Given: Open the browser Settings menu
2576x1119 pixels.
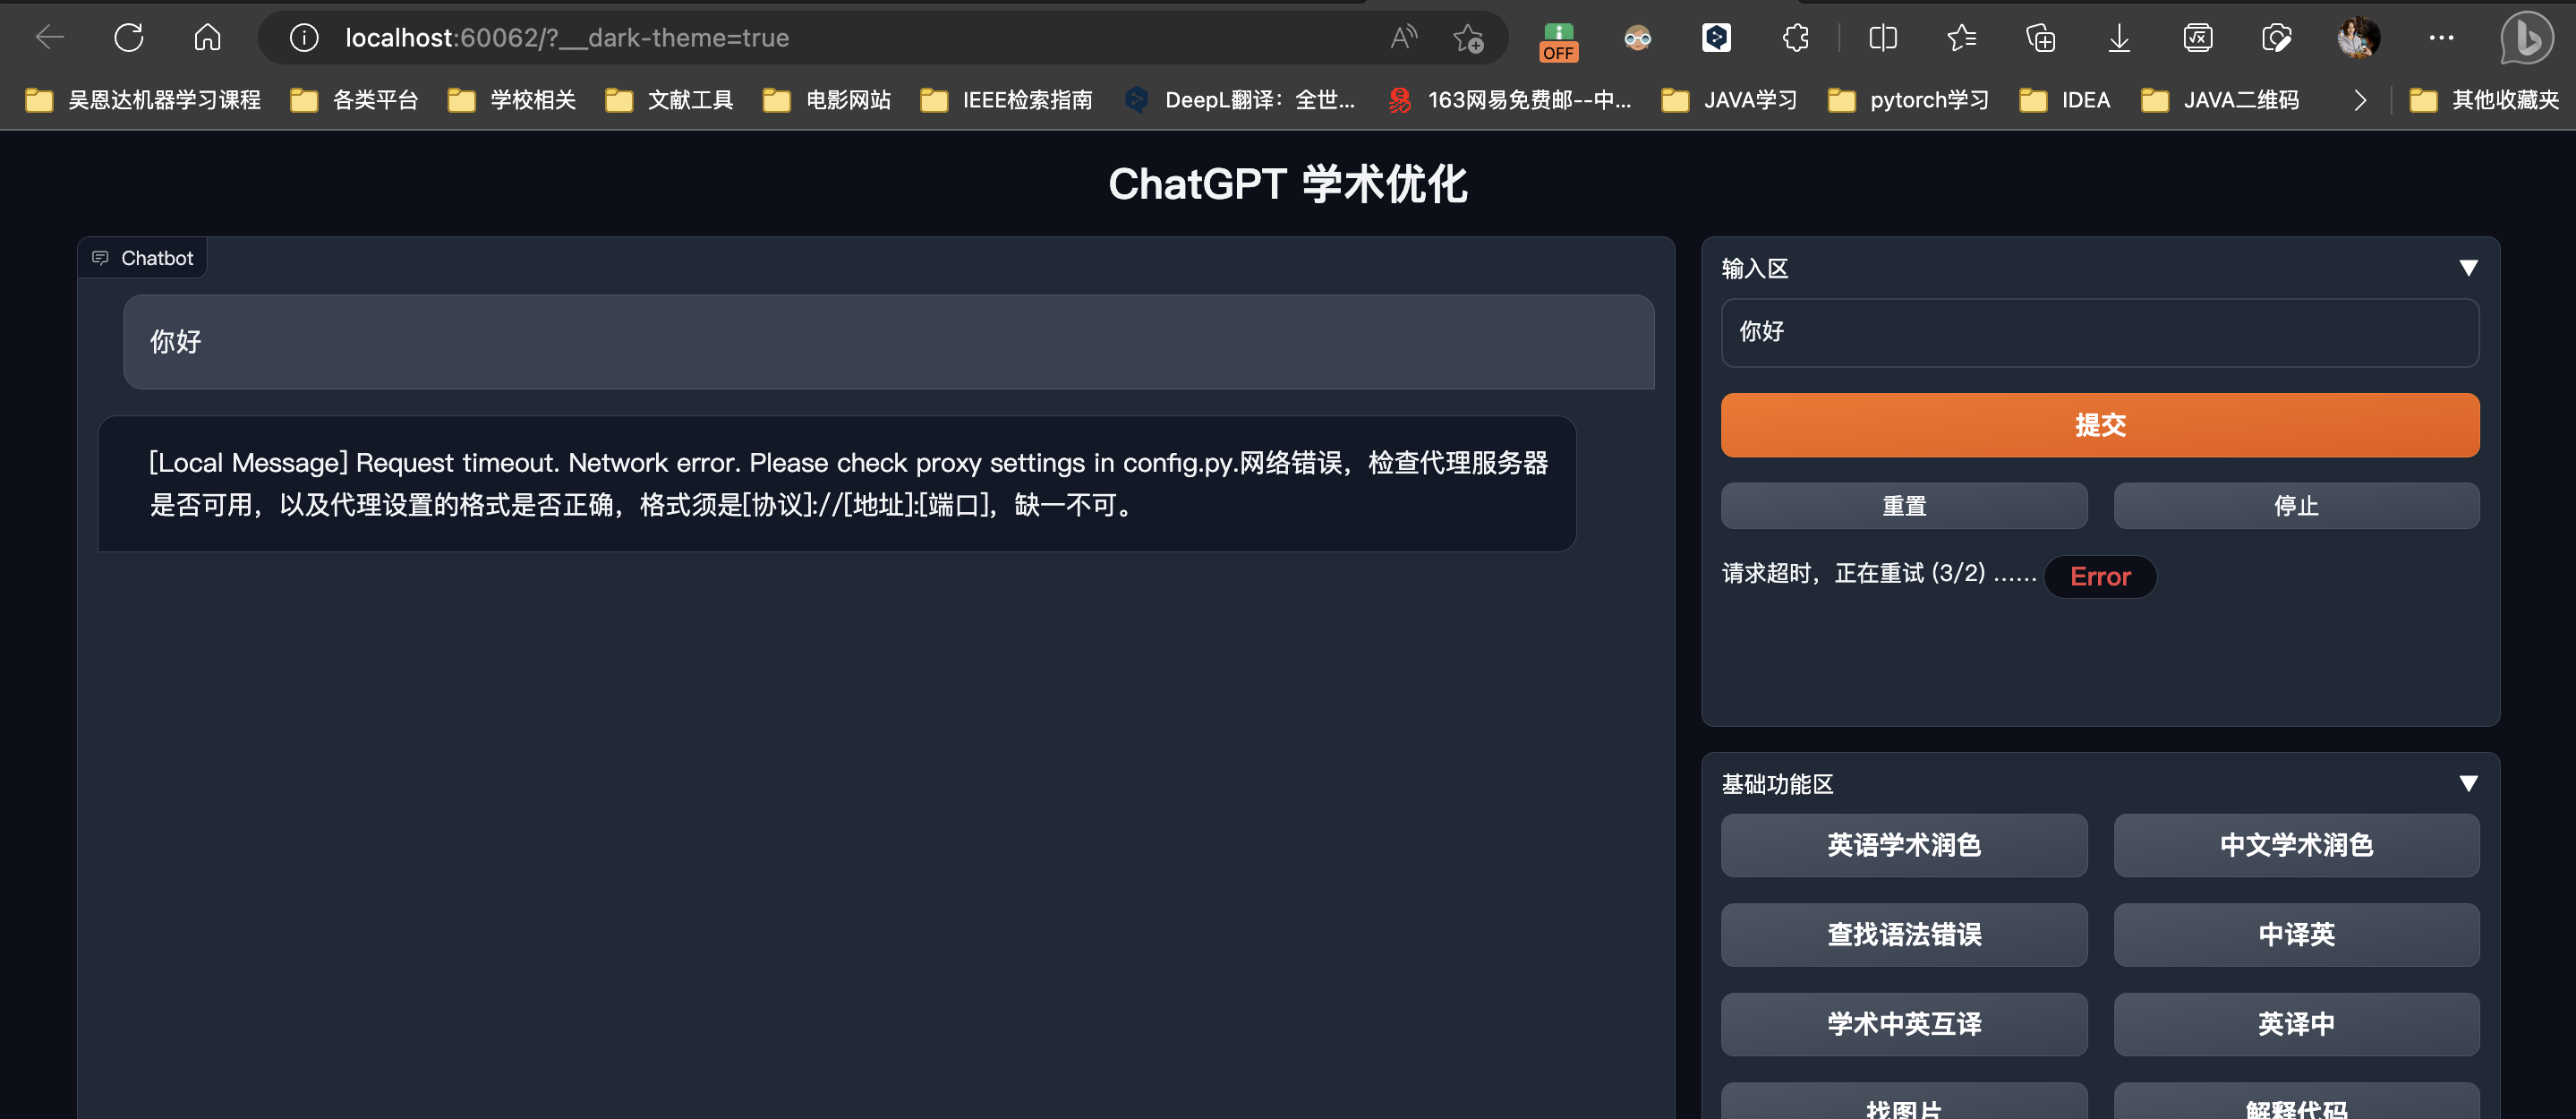Looking at the screenshot, I should pyautogui.click(x=2442, y=37).
